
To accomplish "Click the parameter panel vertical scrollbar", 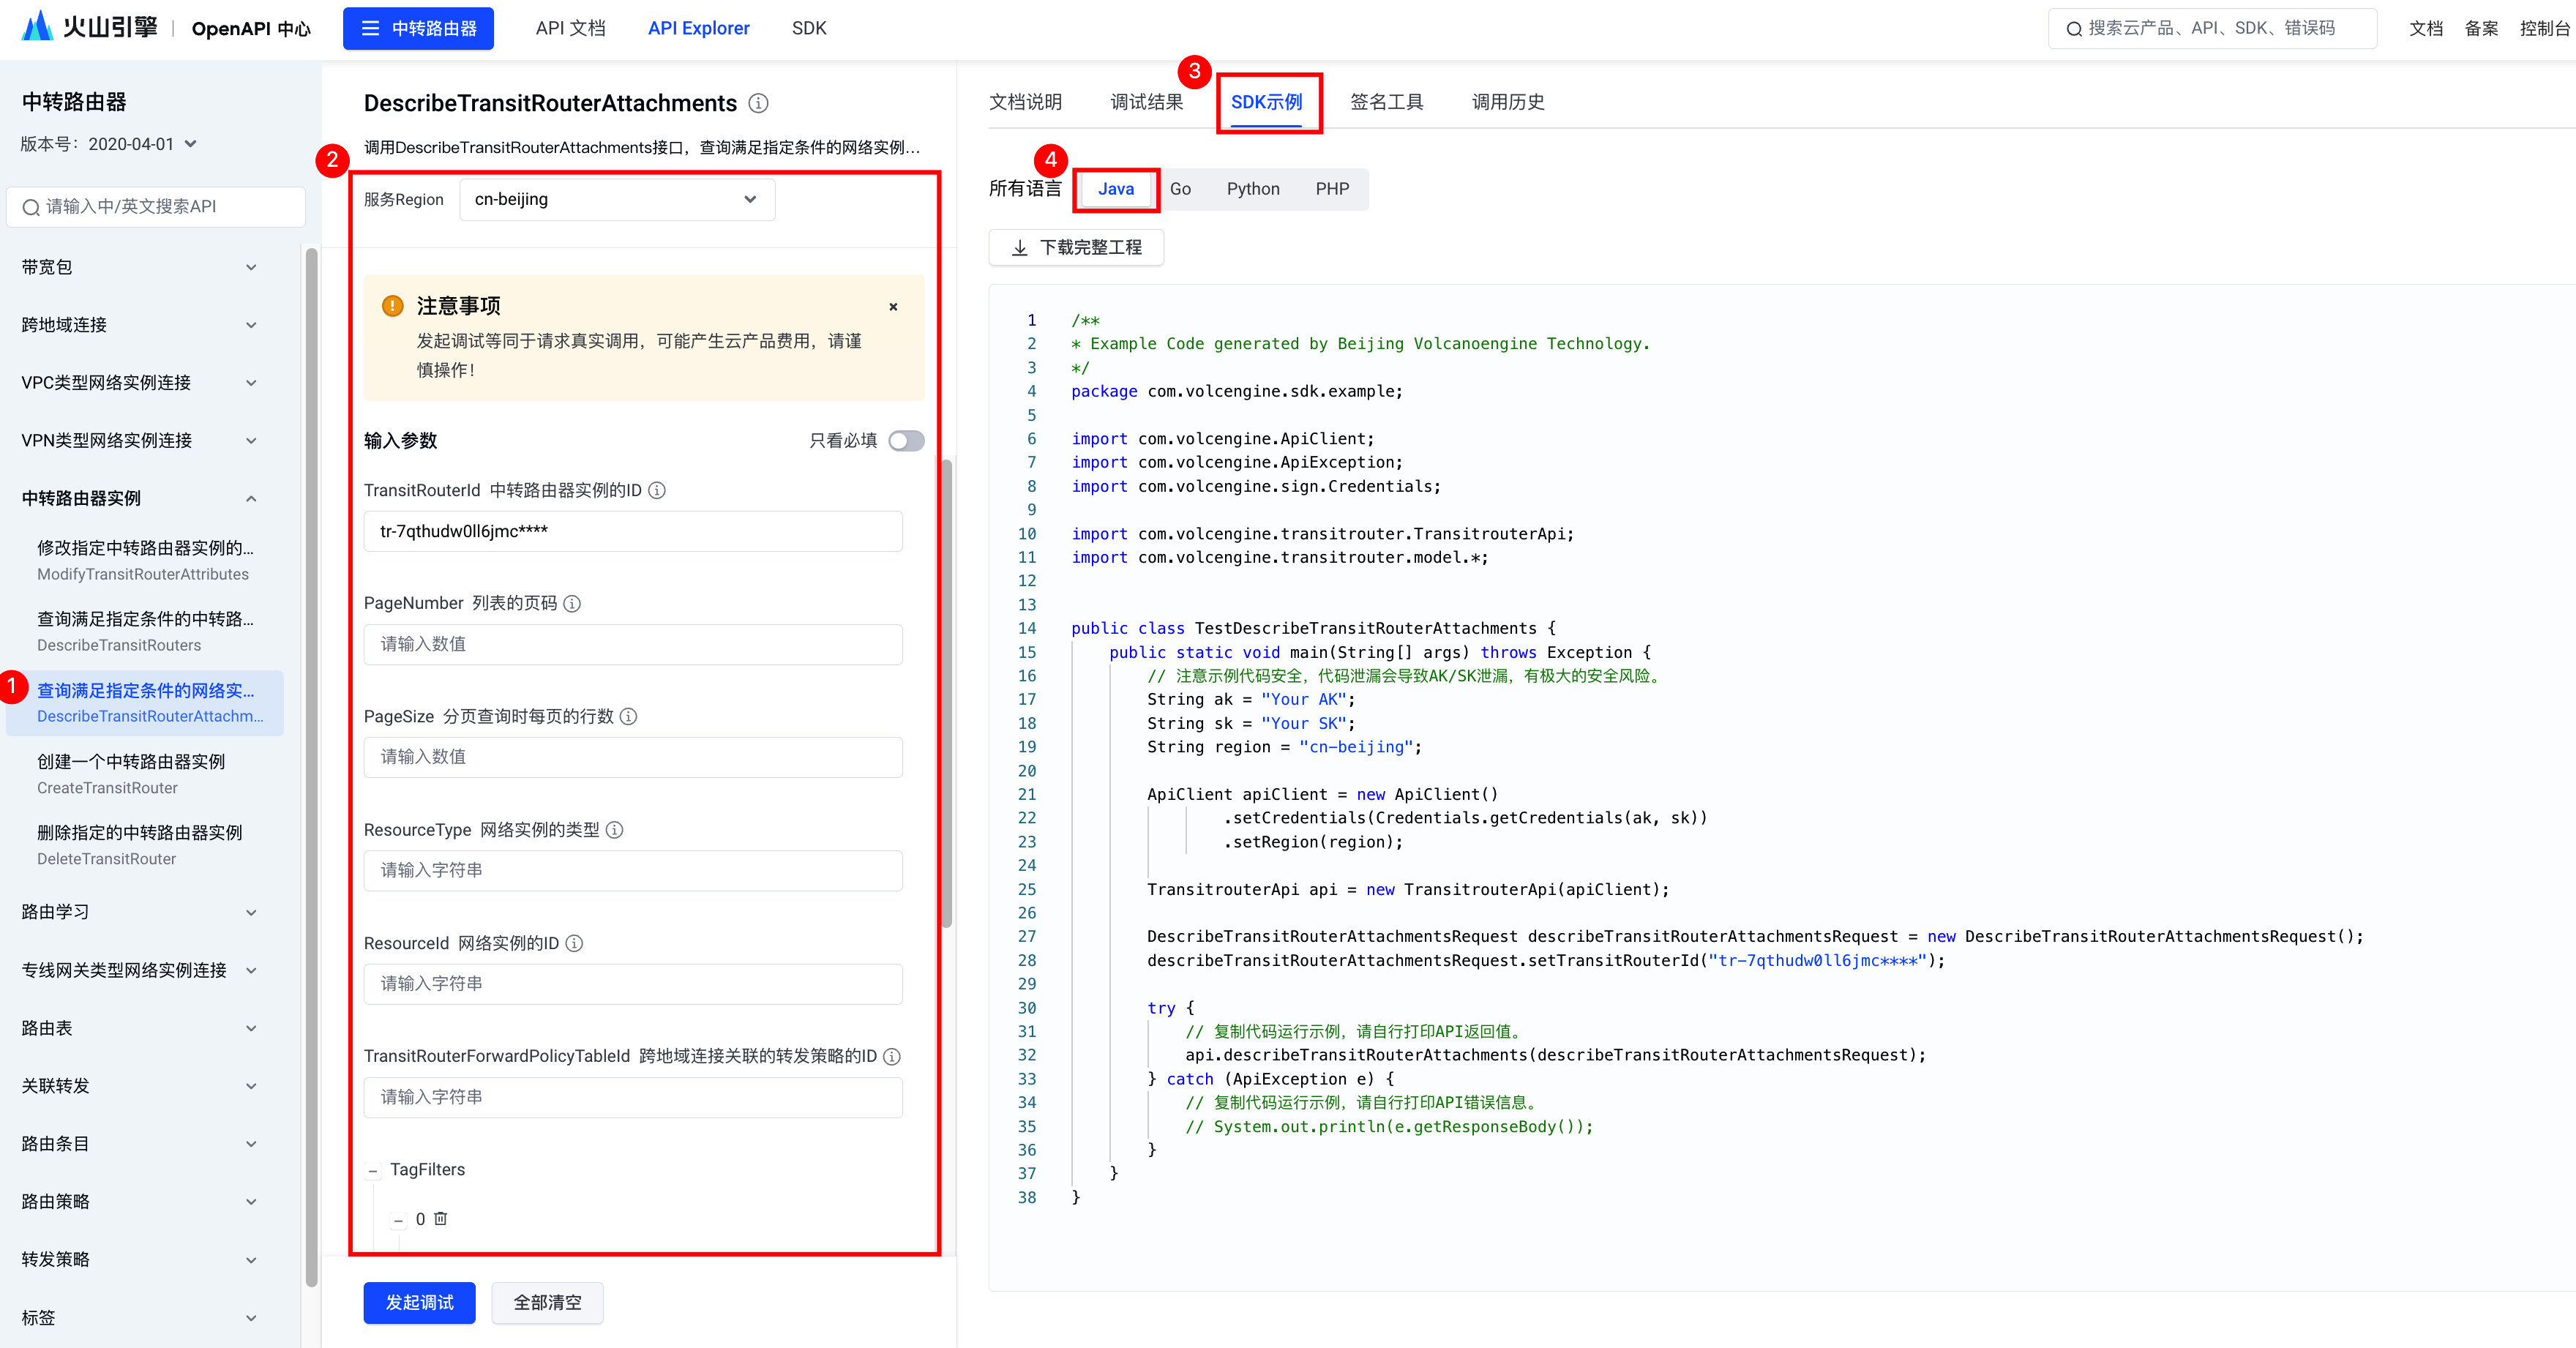I will [946, 692].
